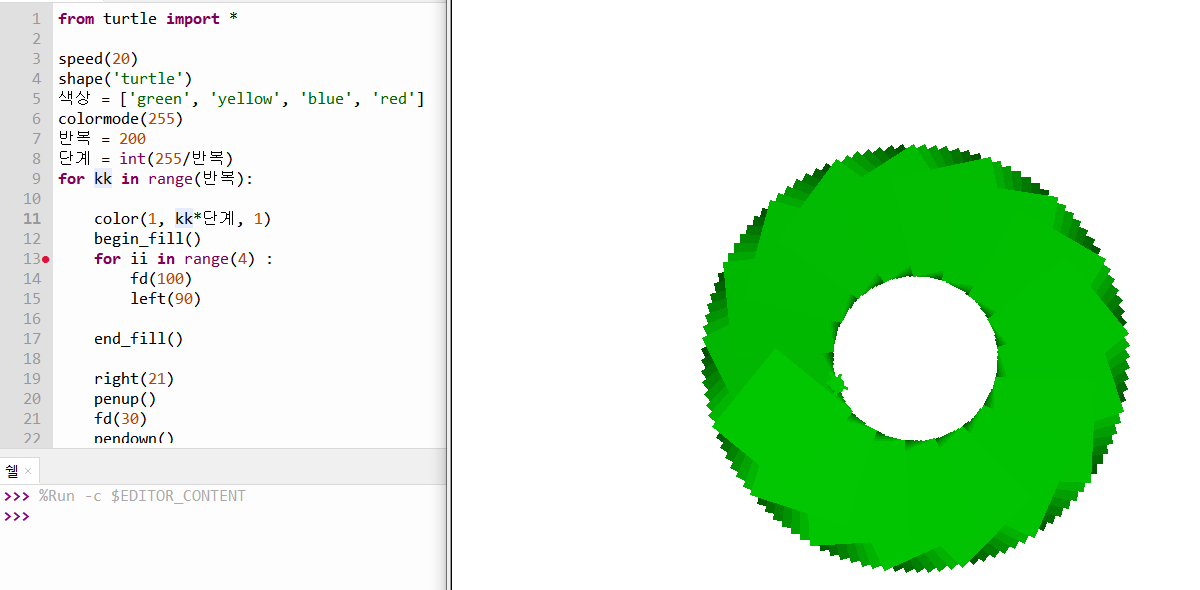The width and height of the screenshot is (1200, 590).
Task: Click the 'red' string in the 색상 list
Action: coord(394,99)
